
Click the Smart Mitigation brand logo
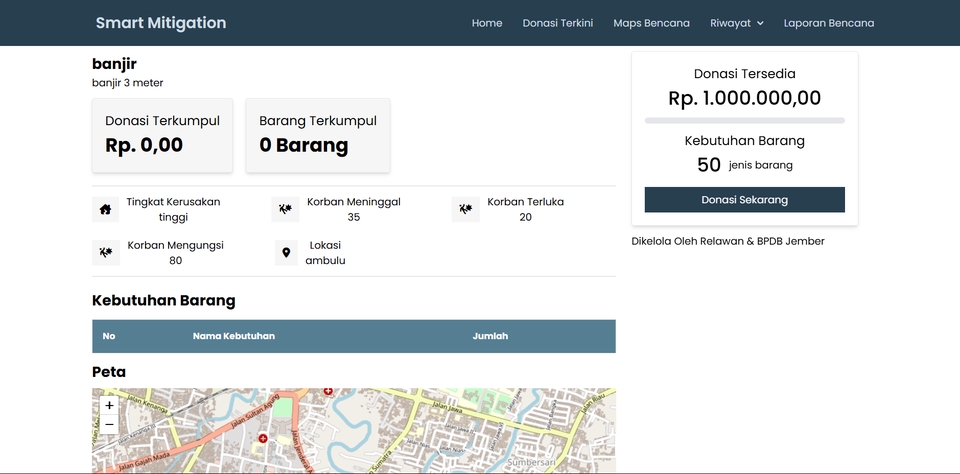(x=161, y=23)
